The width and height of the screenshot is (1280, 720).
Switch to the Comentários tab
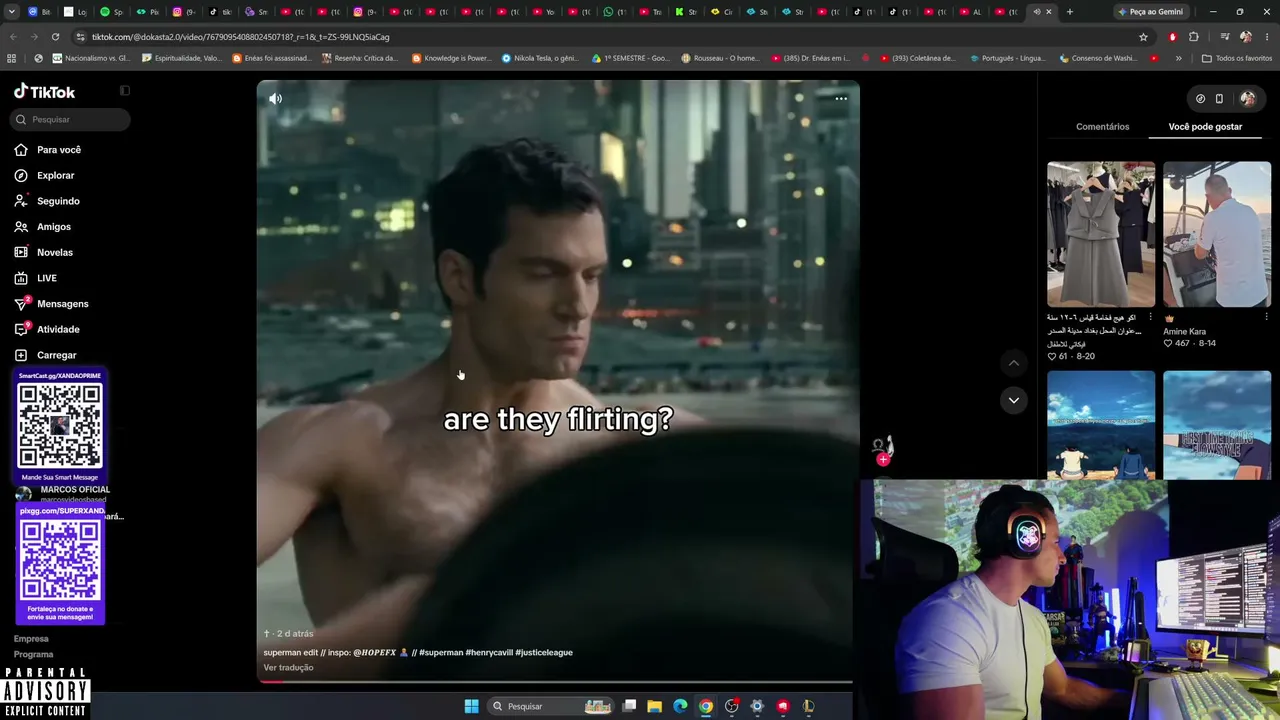[1102, 127]
